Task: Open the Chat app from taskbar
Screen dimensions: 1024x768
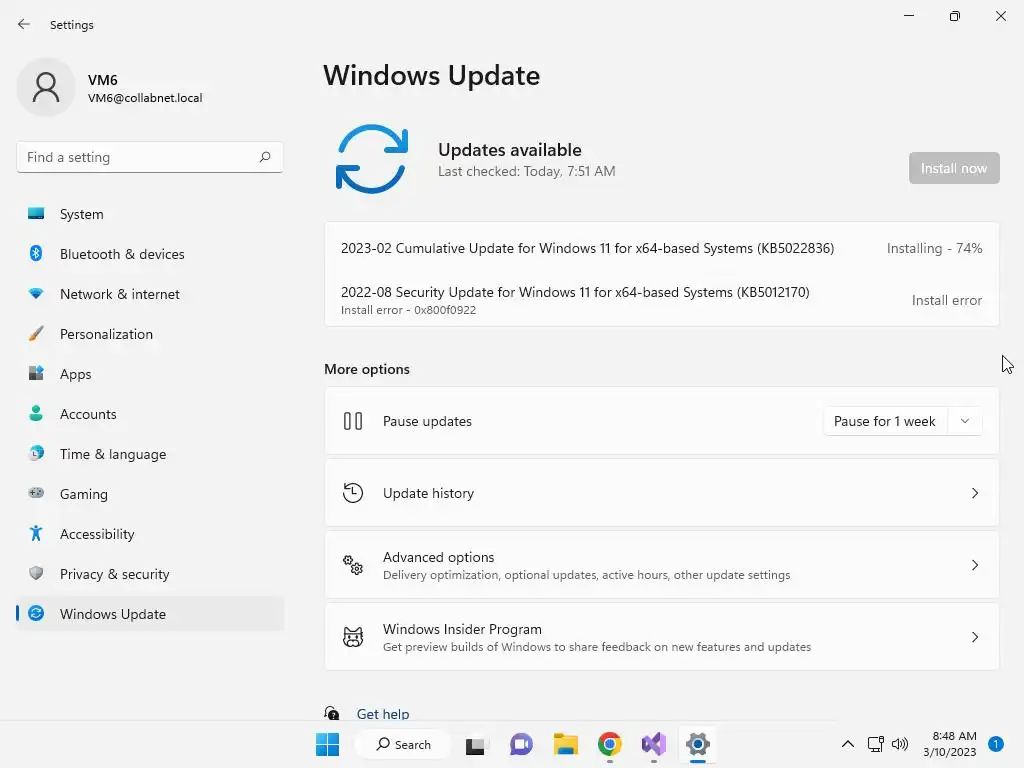Action: [x=520, y=744]
